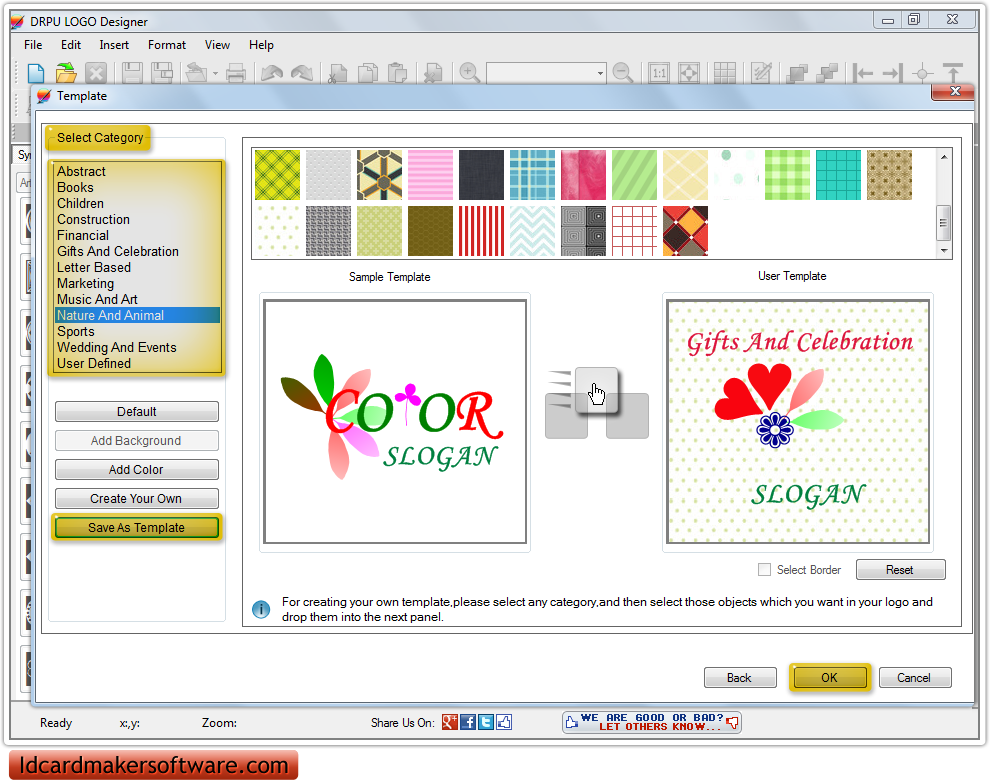
Task: Pick Wedding And Events category
Action: (x=117, y=348)
